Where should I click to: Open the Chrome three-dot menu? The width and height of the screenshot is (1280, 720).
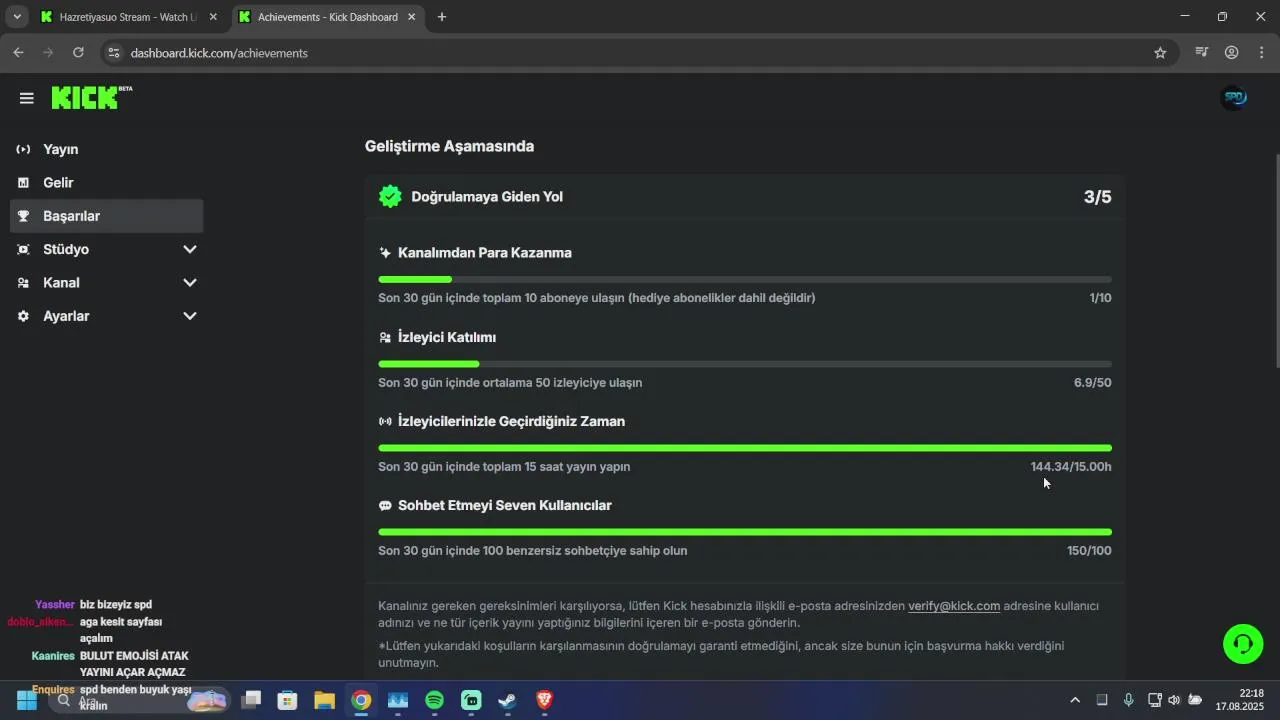click(1262, 53)
